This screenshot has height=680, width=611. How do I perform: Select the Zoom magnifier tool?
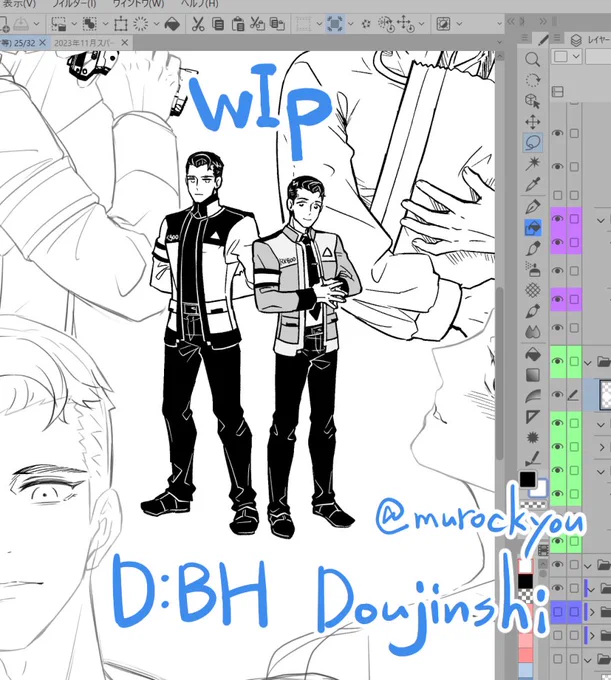click(x=533, y=59)
